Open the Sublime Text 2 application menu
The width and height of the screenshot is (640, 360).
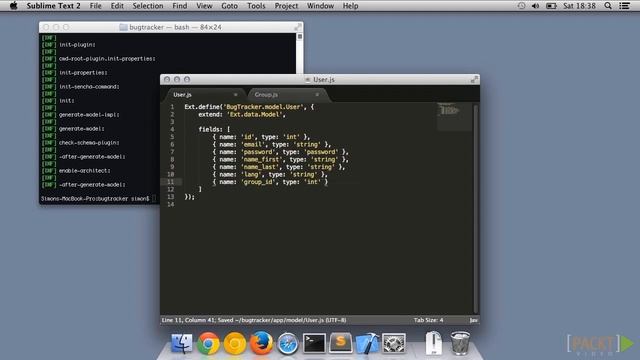tap(53, 6)
